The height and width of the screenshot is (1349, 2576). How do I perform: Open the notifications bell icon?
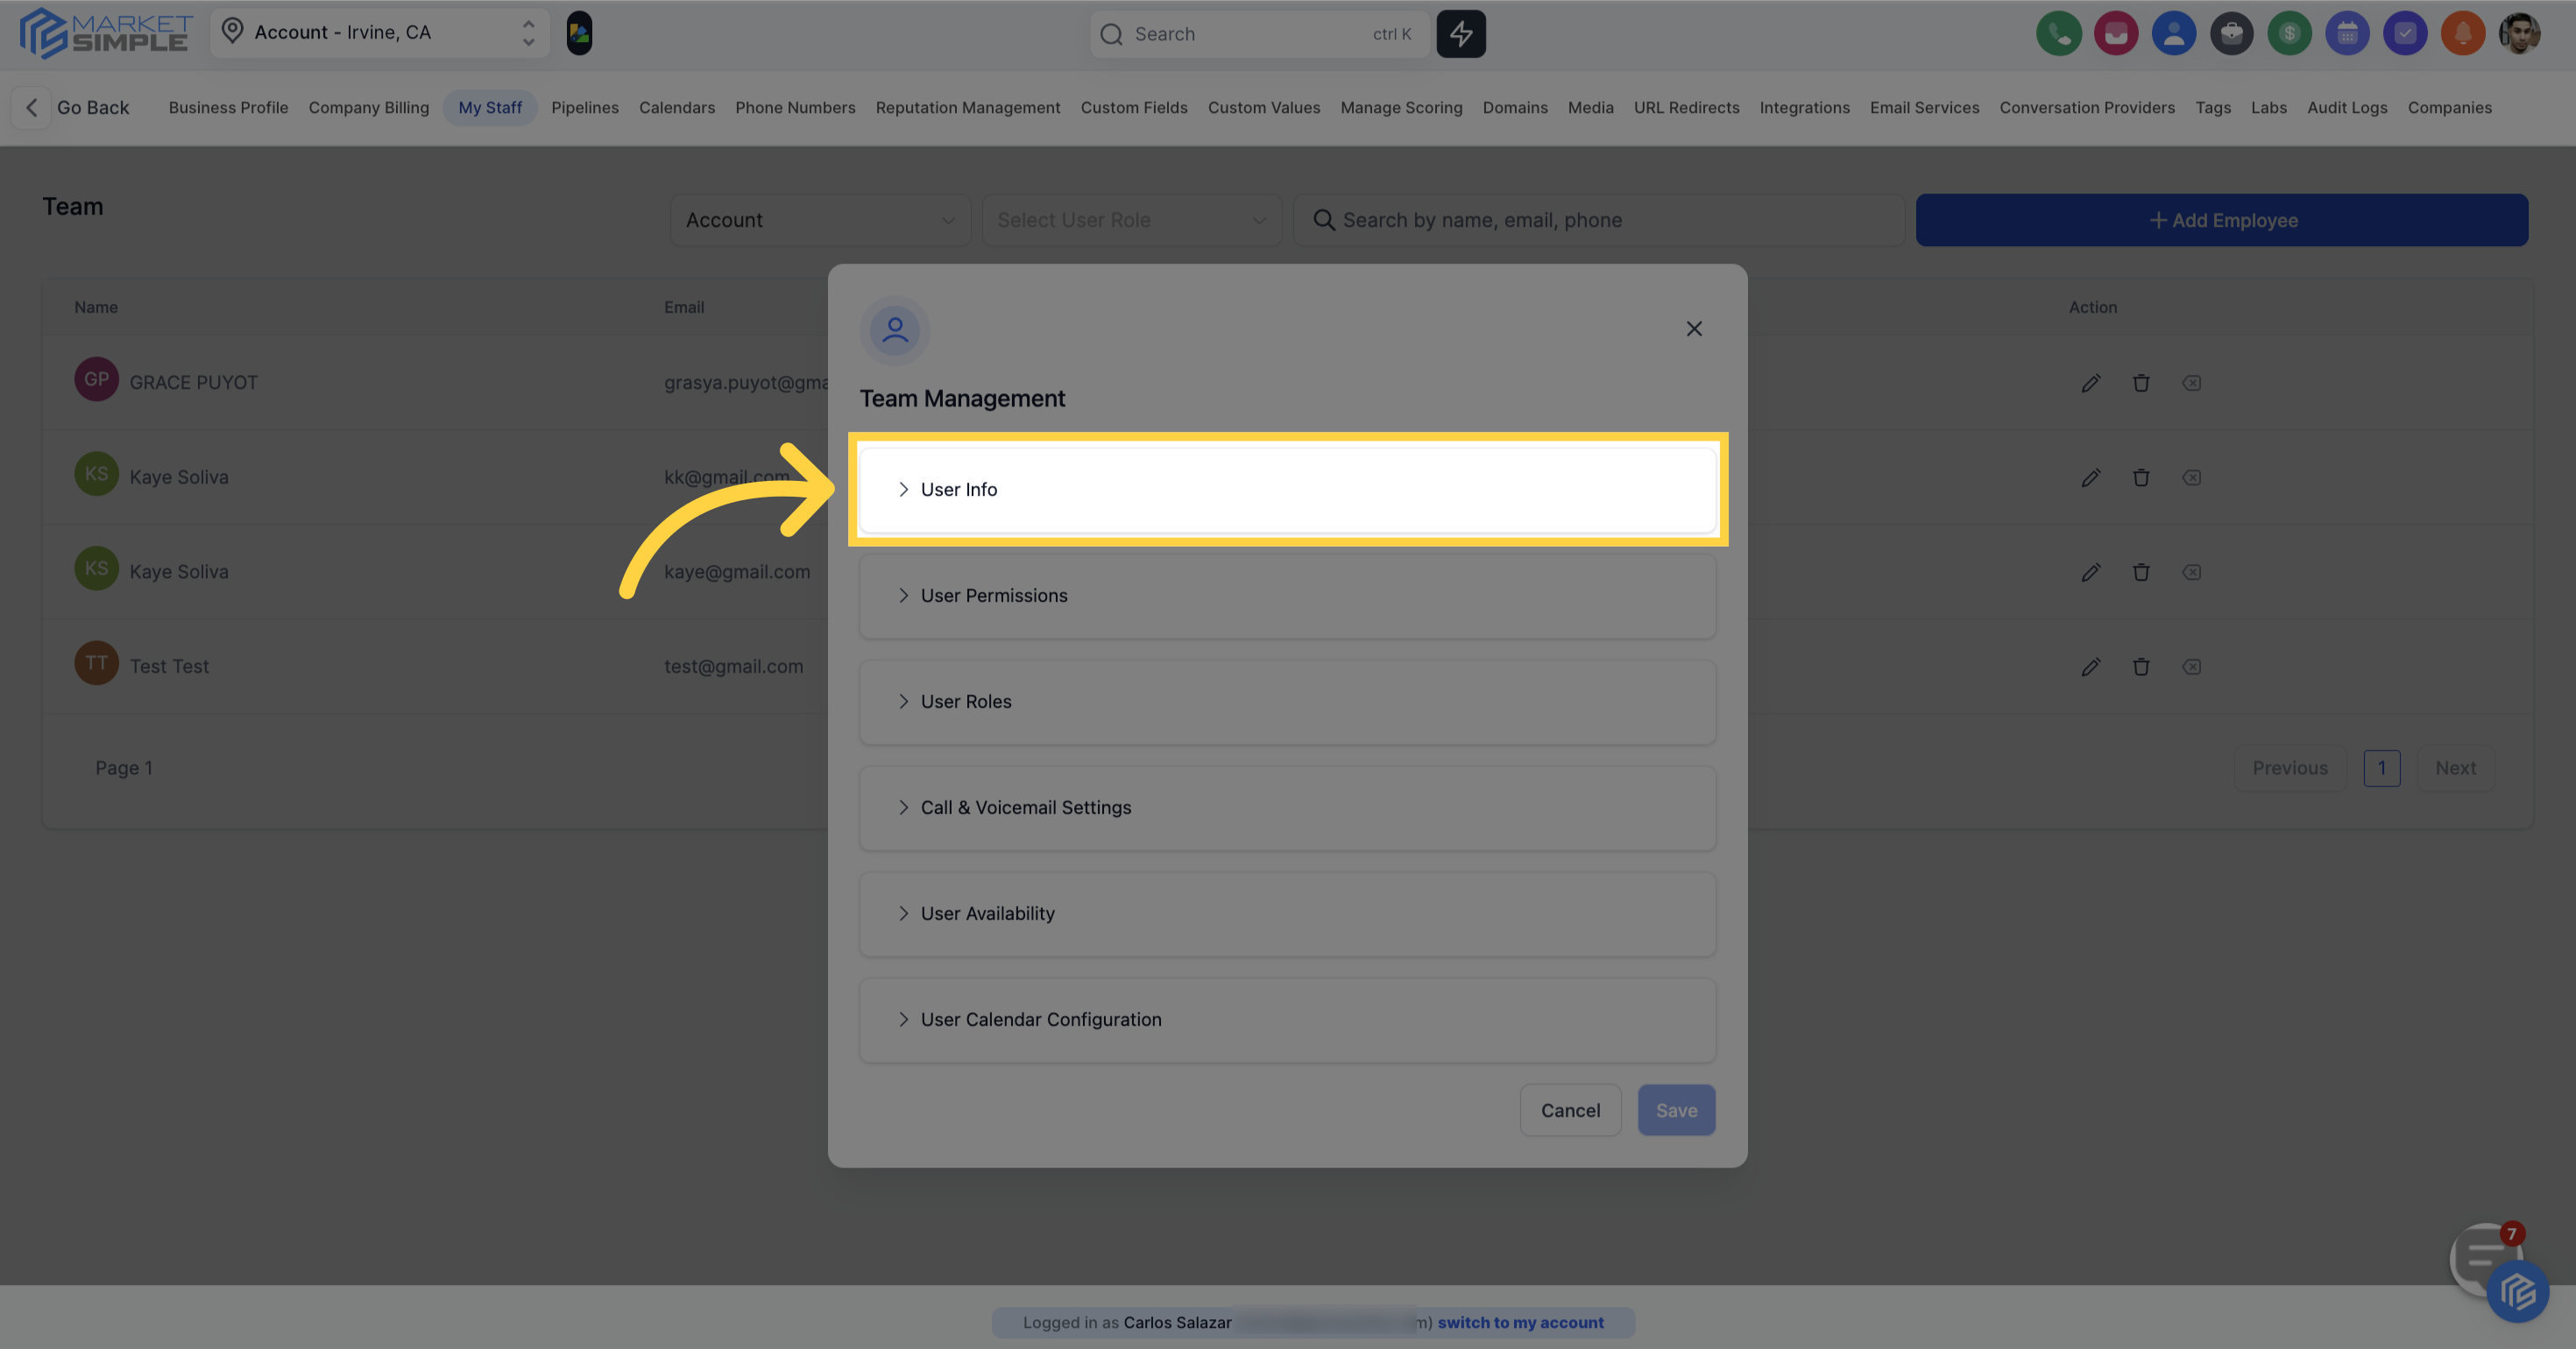point(2464,33)
